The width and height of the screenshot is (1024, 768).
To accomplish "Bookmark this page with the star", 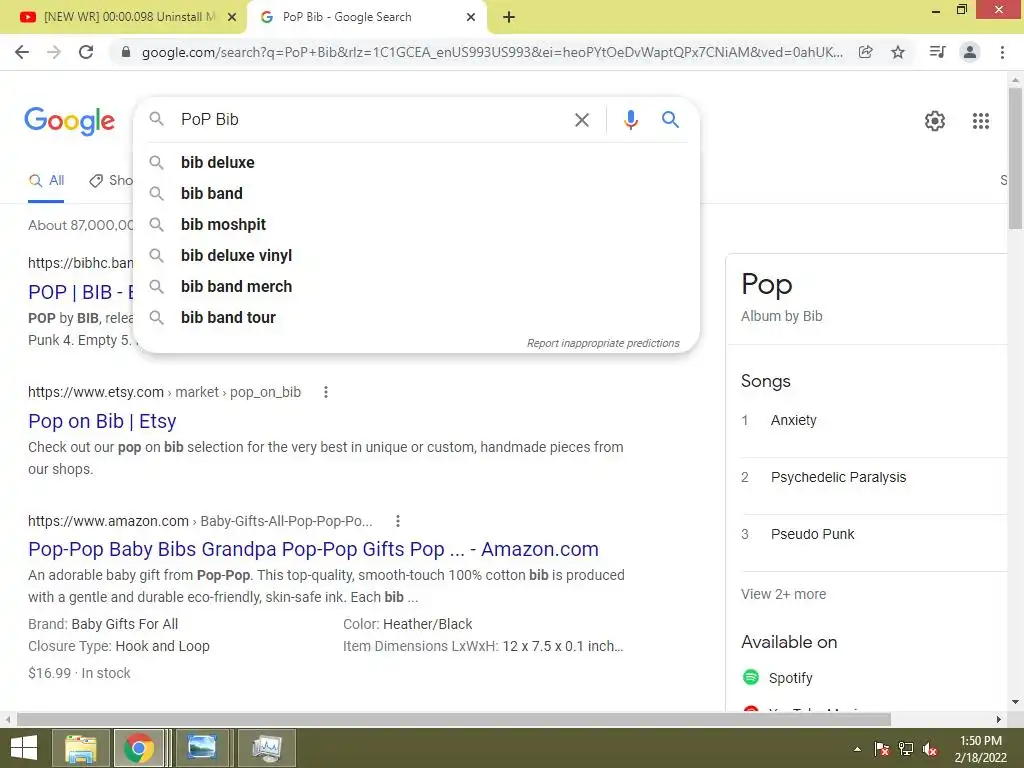I will pos(898,52).
